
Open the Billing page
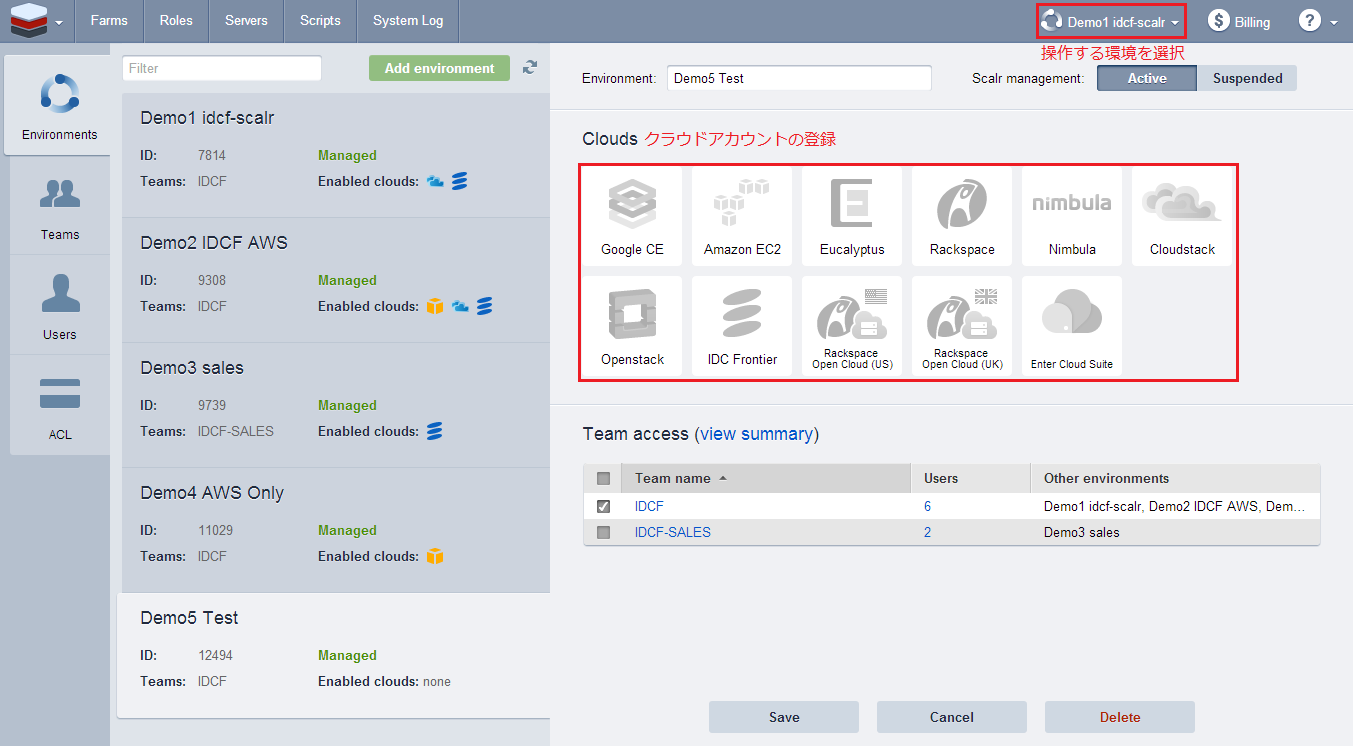click(1239, 21)
